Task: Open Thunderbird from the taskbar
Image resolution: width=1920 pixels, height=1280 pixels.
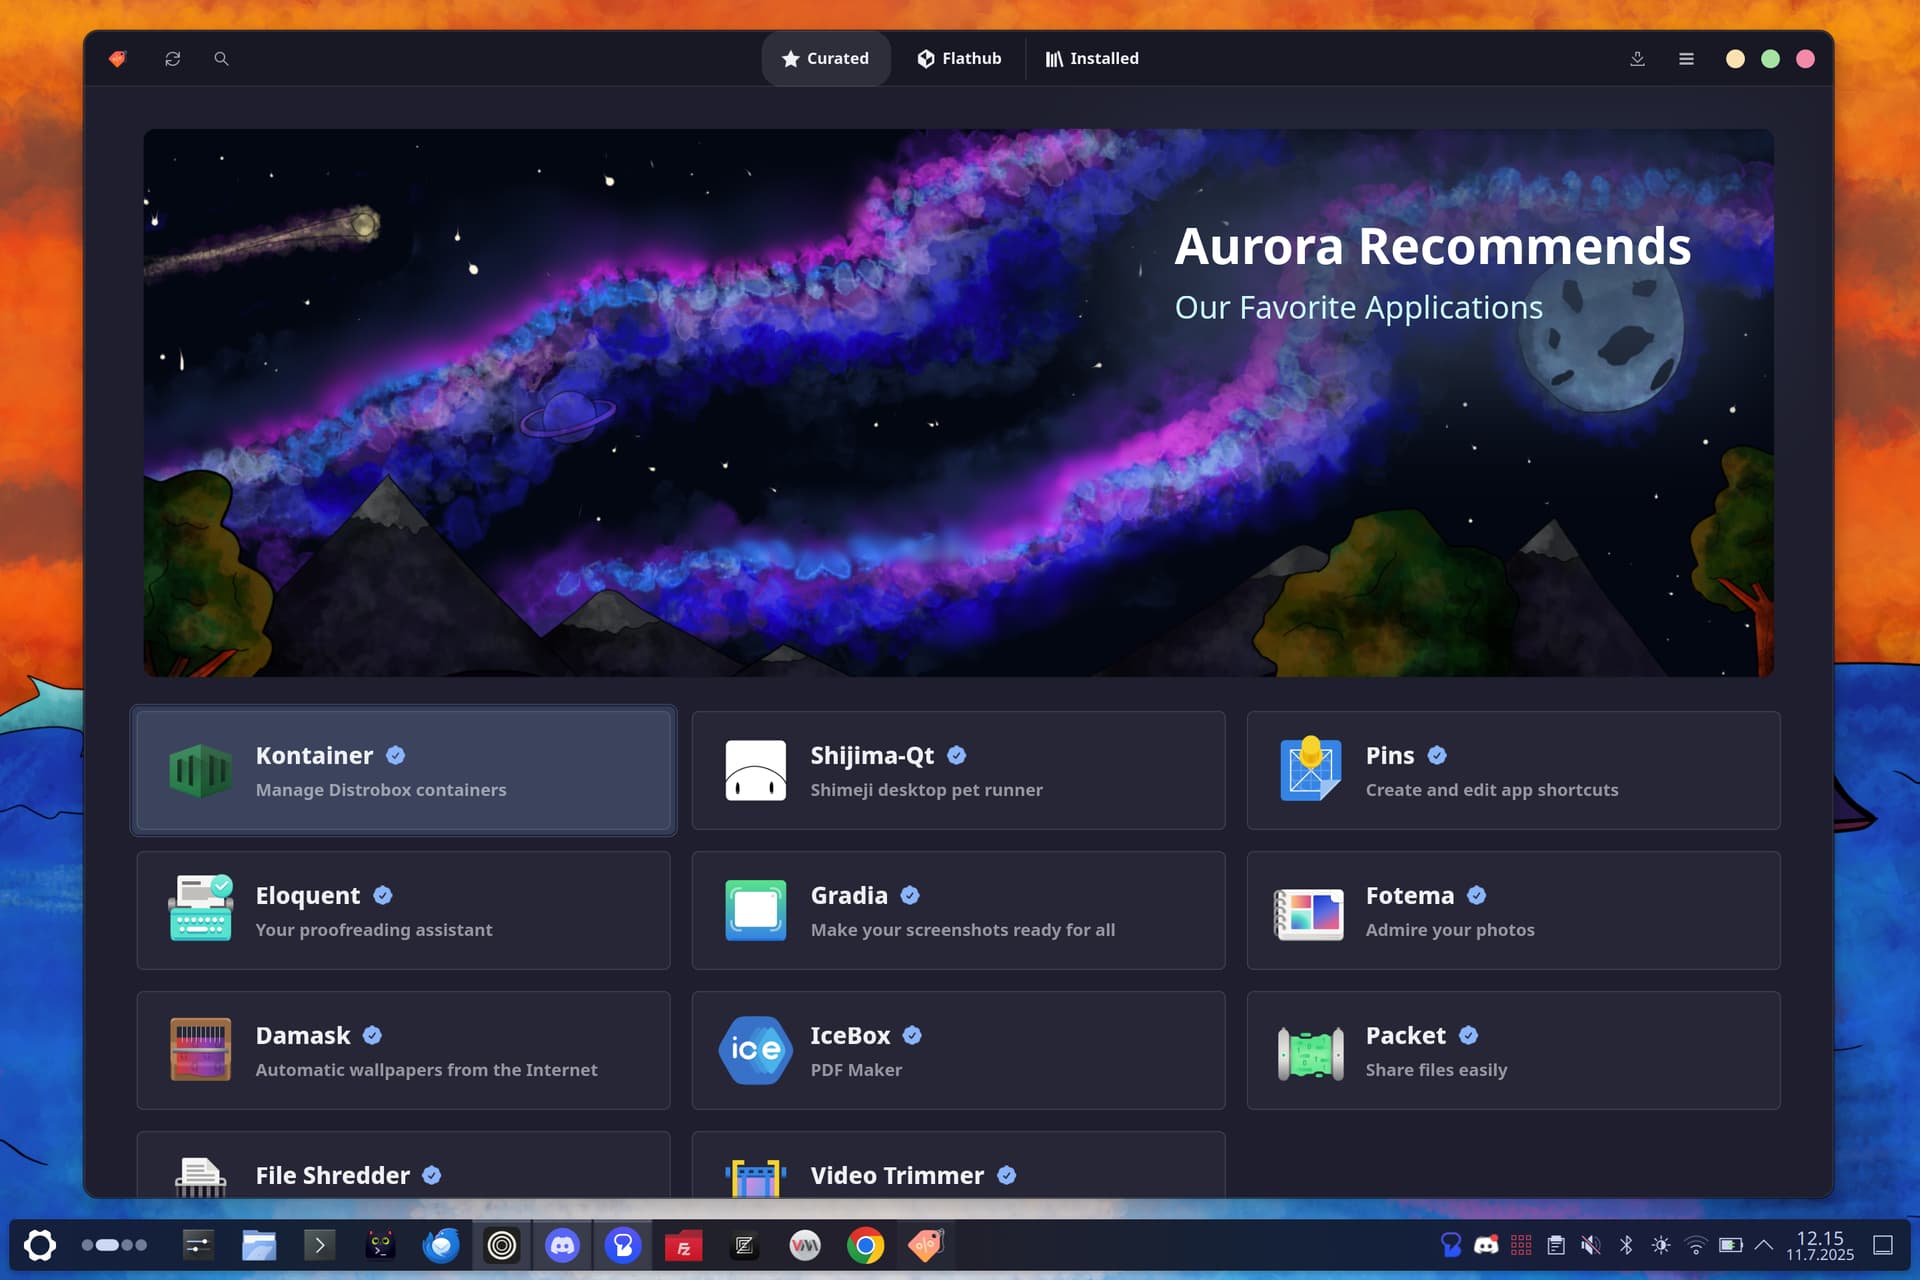Action: pyautogui.click(x=441, y=1245)
